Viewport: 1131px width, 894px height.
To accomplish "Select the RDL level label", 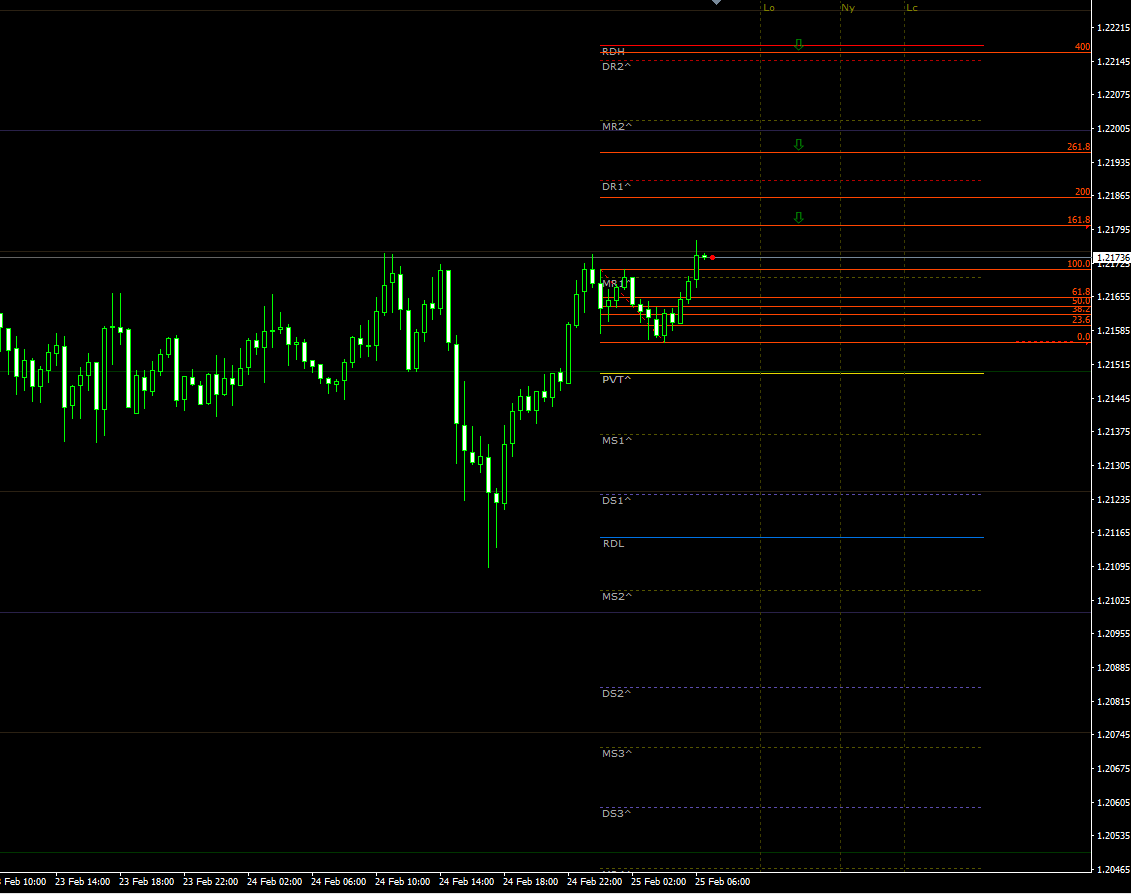I will tap(614, 543).
